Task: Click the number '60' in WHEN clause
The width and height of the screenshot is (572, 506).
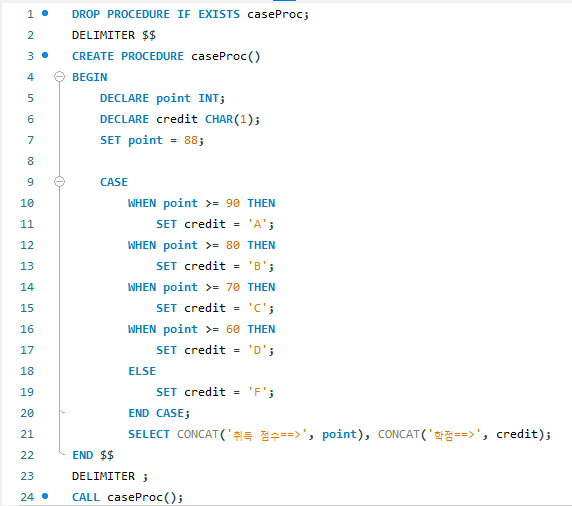Action: 233,329
